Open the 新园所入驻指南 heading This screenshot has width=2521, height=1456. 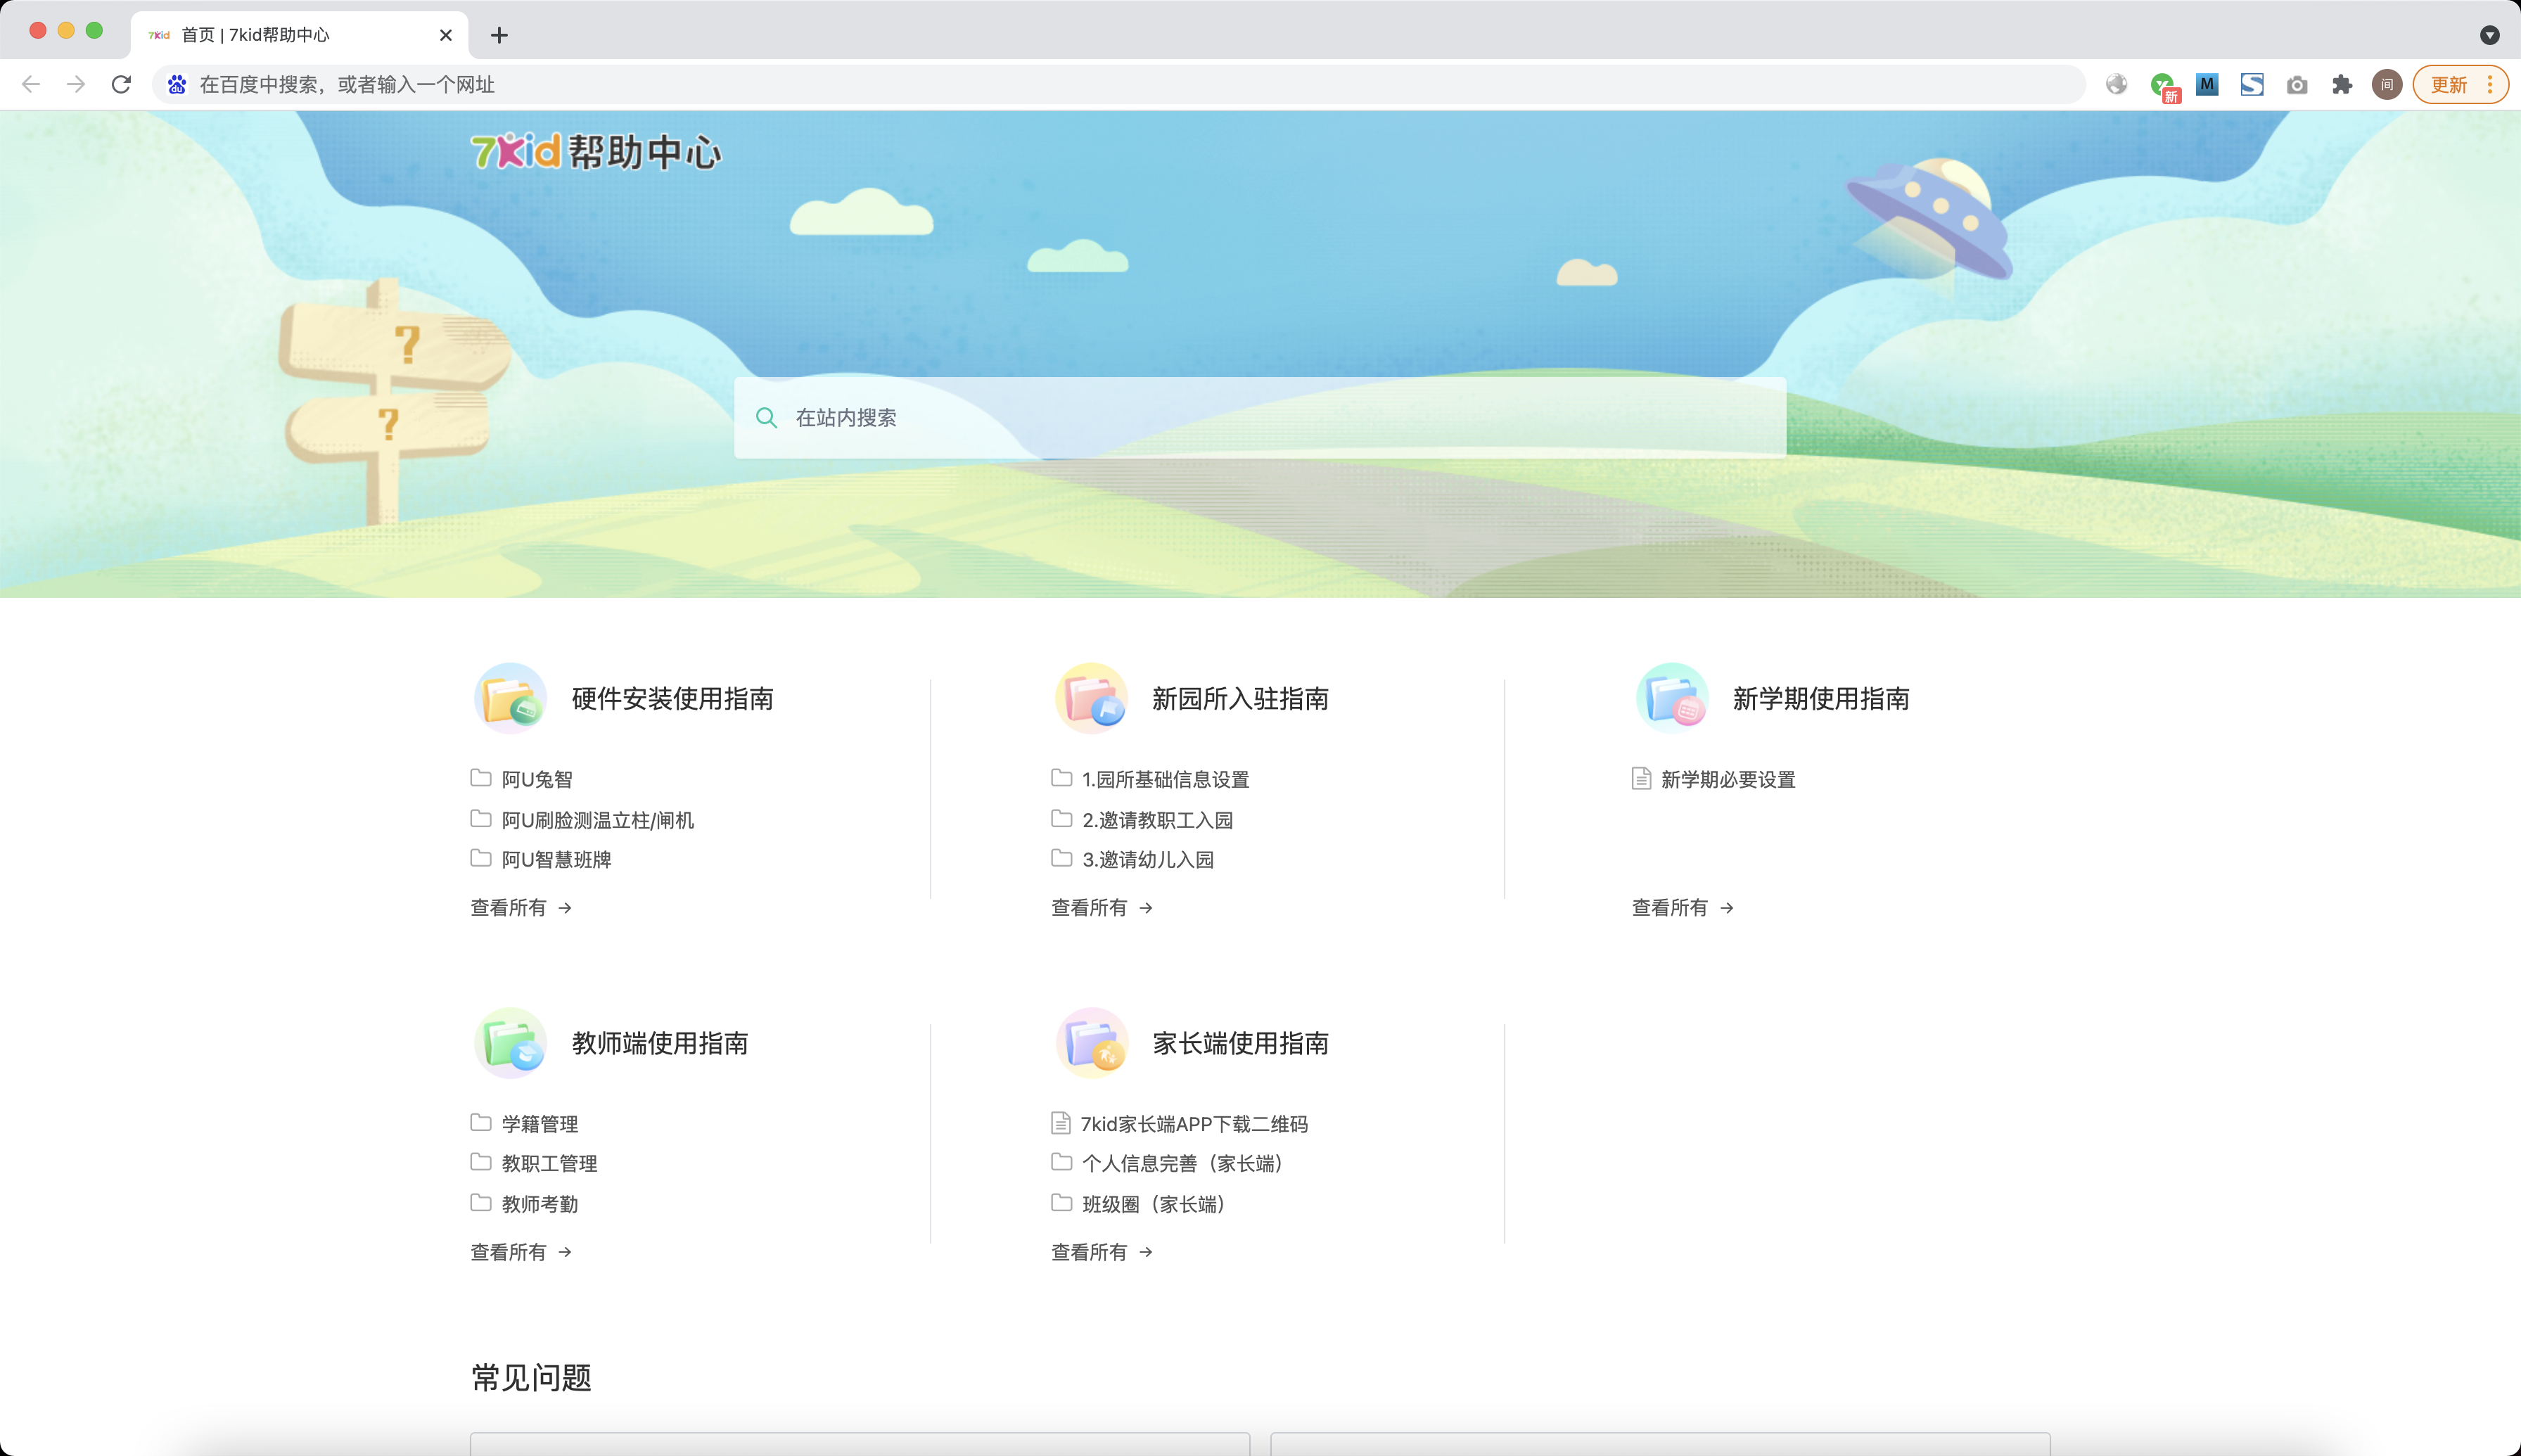pos(1240,699)
